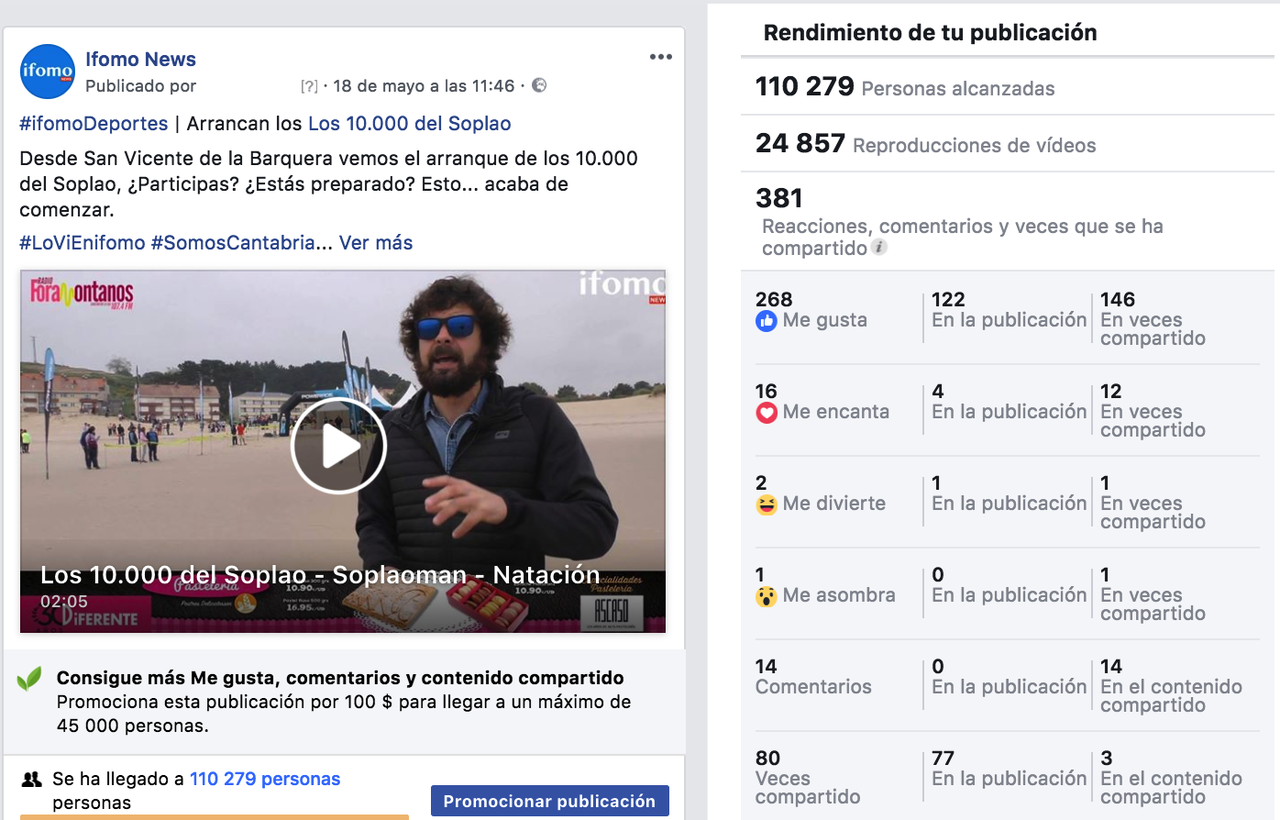The height and width of the screenshot is (820, 1280).
Task: Click the blue Me gusta thumbs-up icon
Action: (x=766, y=321)
